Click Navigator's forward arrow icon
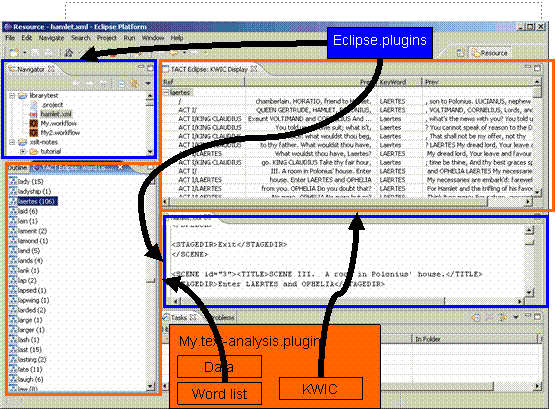556x409 pixels. pos(89,83)
